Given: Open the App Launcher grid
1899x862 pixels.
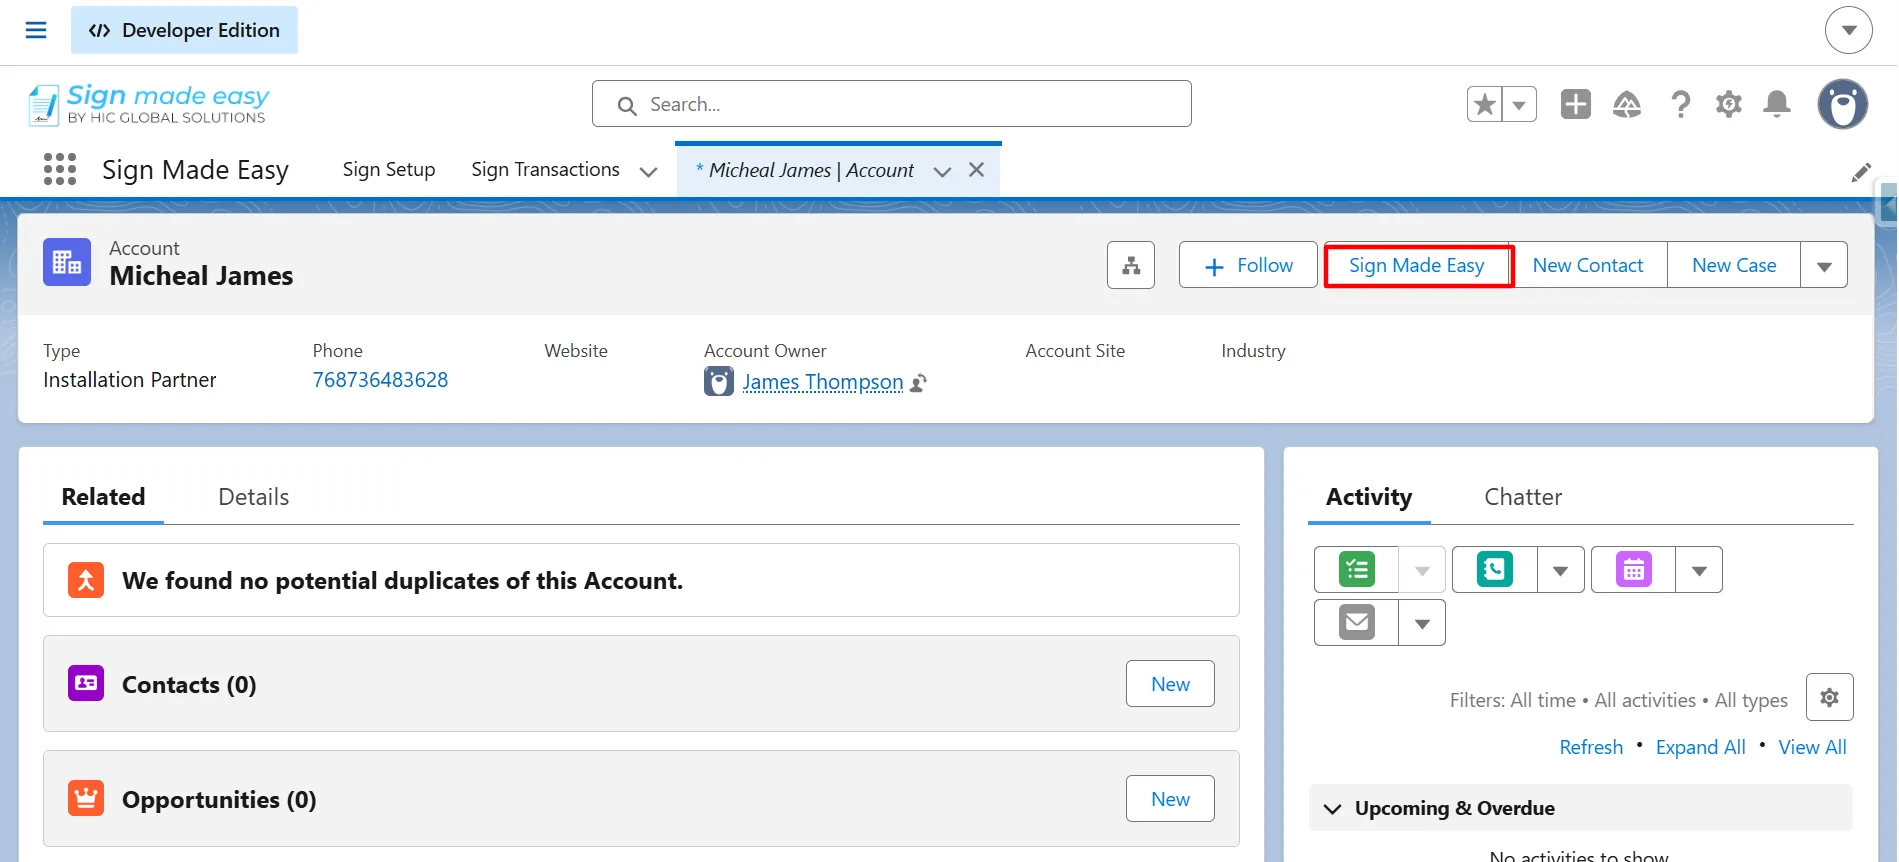Looking at the screenshot, I should 60,169.
